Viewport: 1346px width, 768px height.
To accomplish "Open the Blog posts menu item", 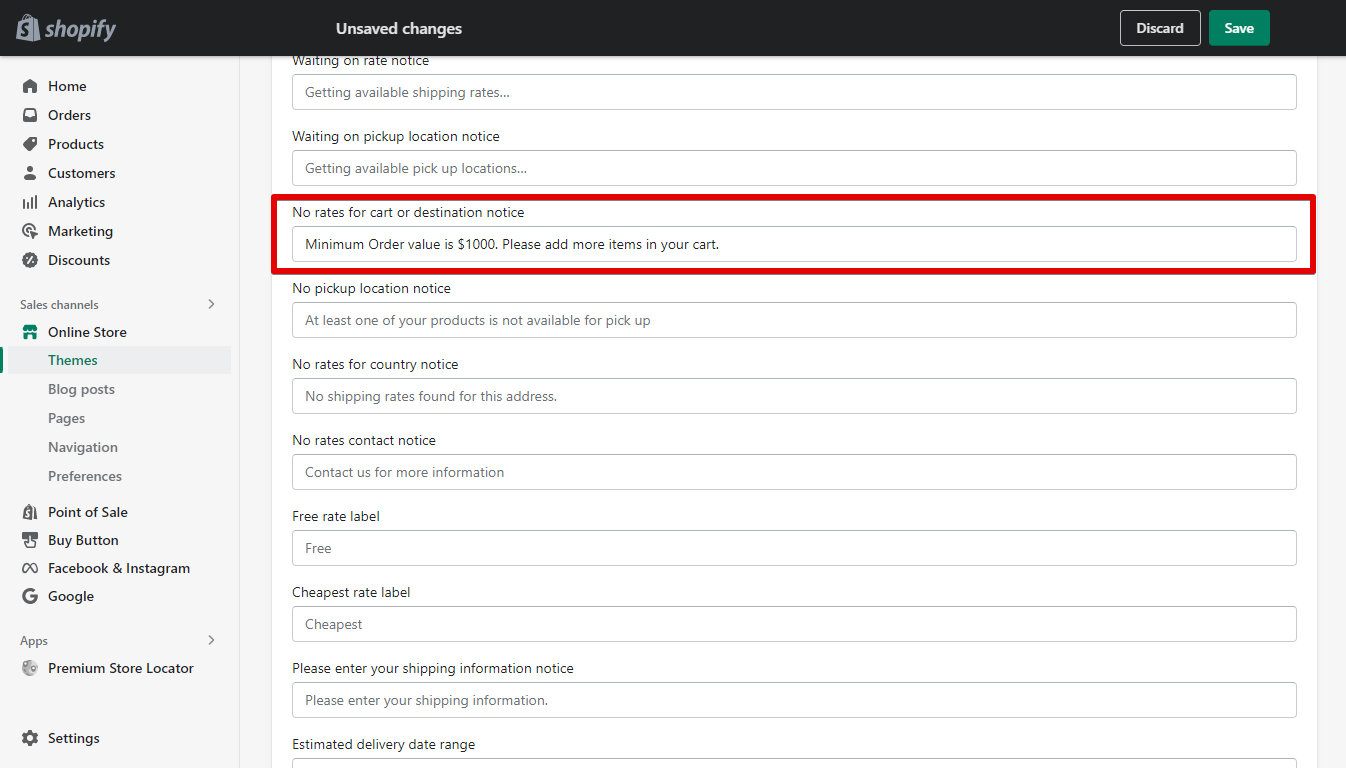I will [81, 389].
